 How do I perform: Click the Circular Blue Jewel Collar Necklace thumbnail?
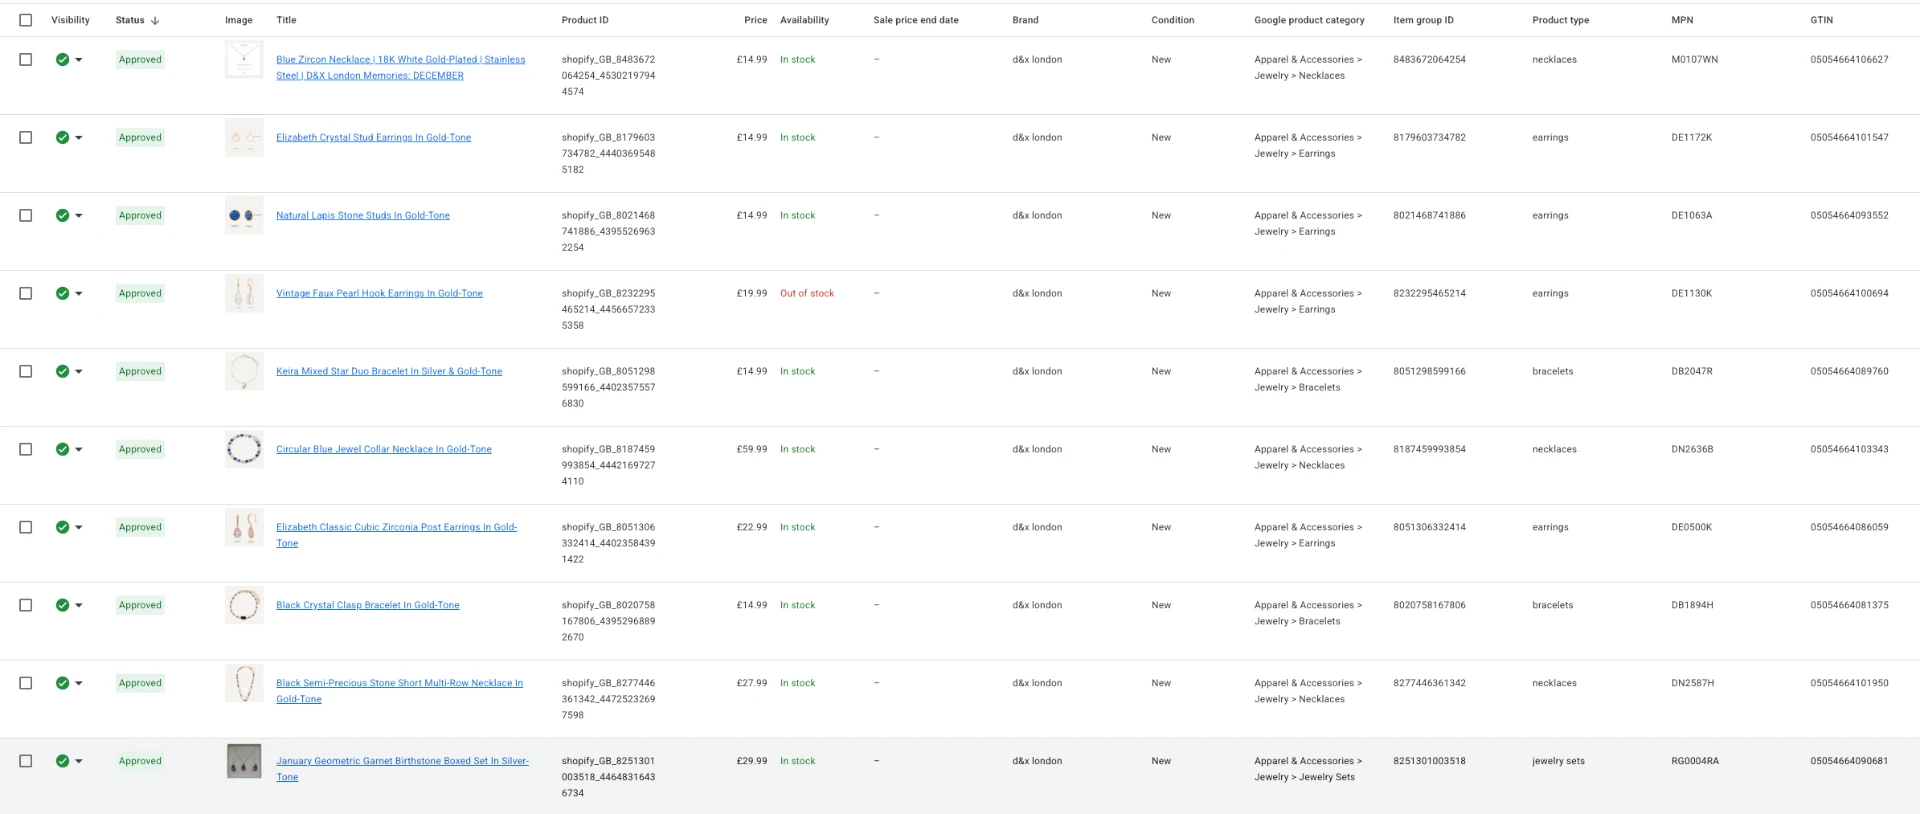click(x=244, y=450)
